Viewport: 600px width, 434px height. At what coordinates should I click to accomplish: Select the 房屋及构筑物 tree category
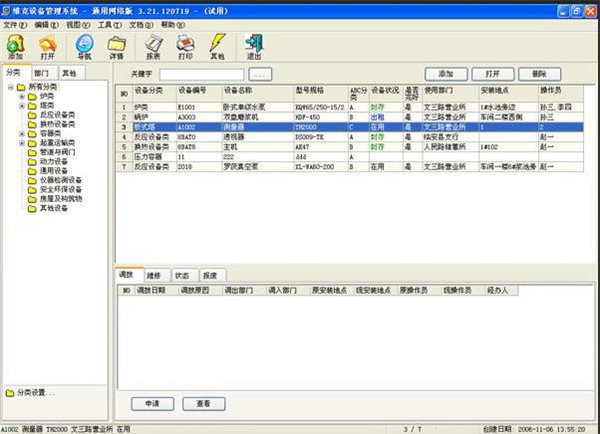pos(61,199)
